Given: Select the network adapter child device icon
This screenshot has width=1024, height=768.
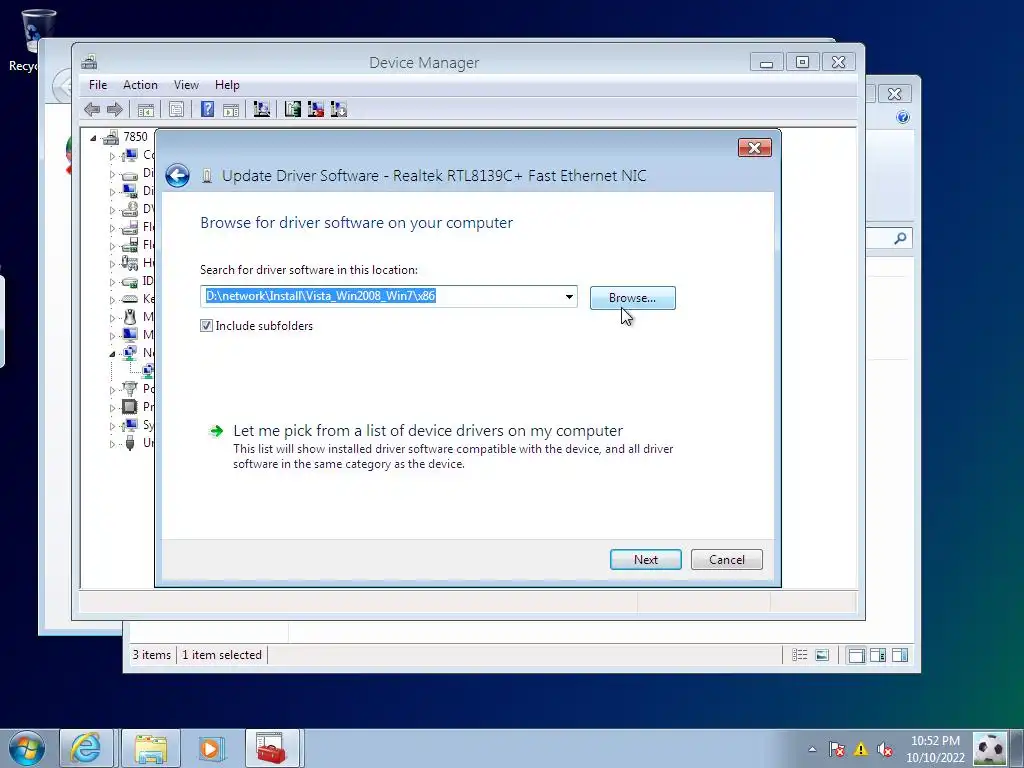Looking at the screenshot, I should tap(148, 371).
